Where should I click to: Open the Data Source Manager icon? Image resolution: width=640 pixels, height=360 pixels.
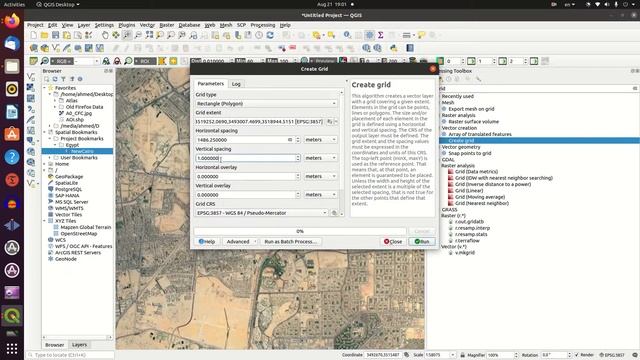point(33,49)
